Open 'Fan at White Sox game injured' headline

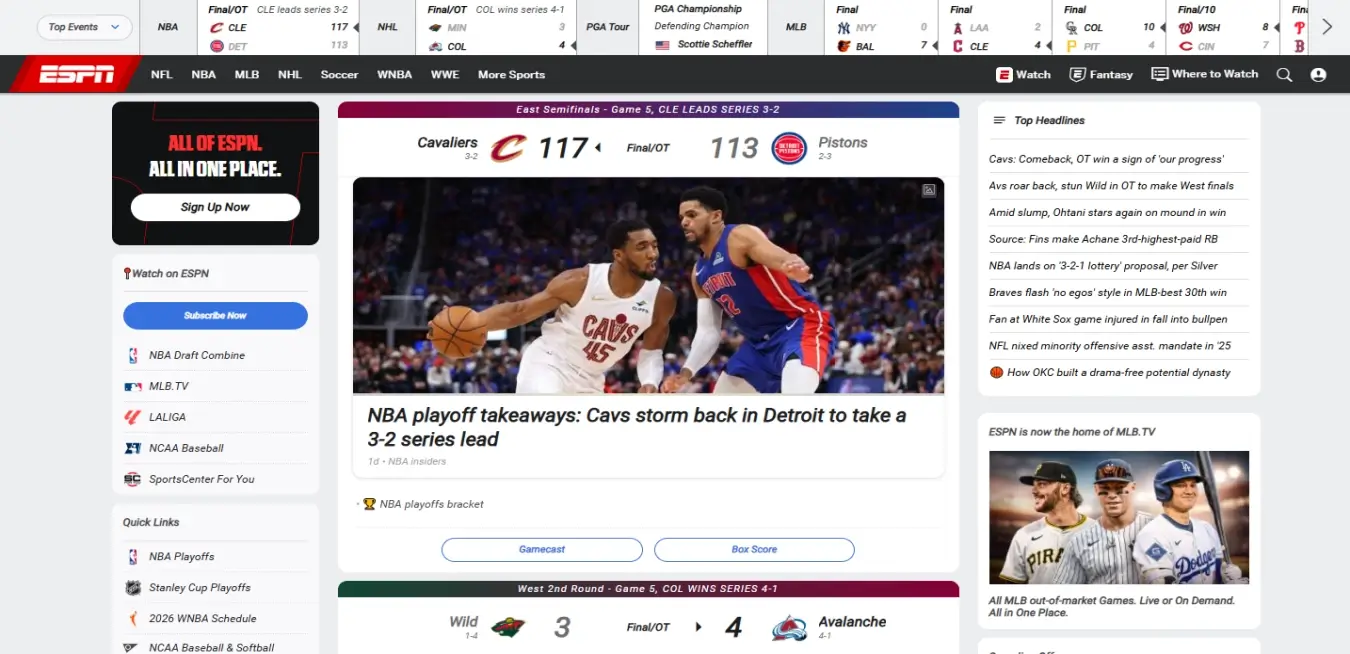tap(1108, 319)
